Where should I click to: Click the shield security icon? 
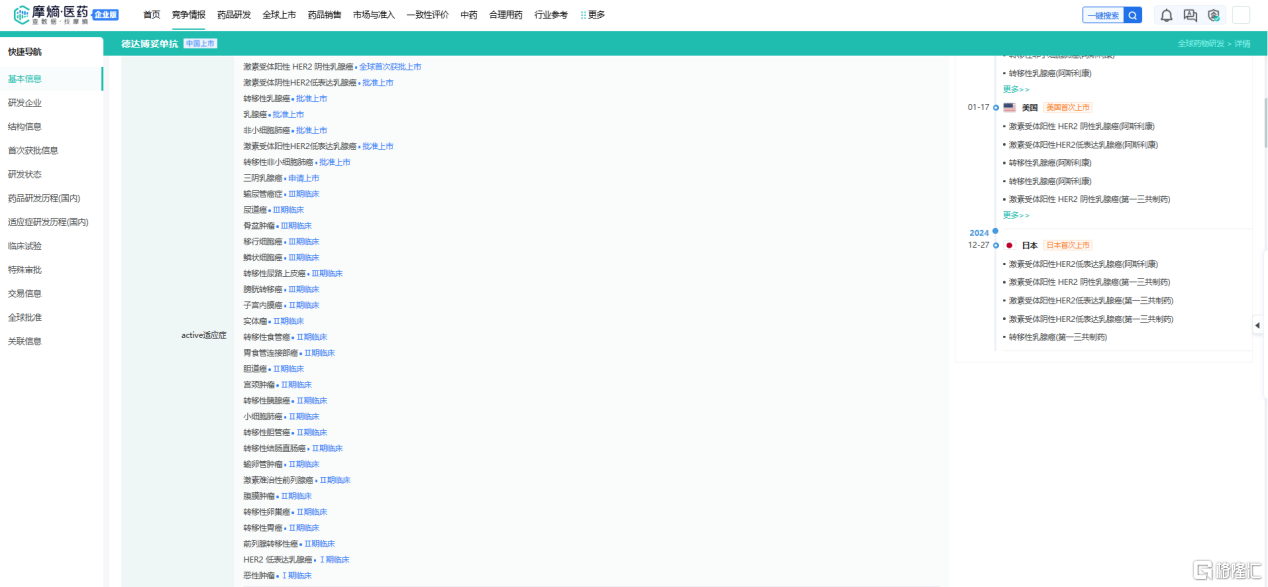click(1213, 15)
